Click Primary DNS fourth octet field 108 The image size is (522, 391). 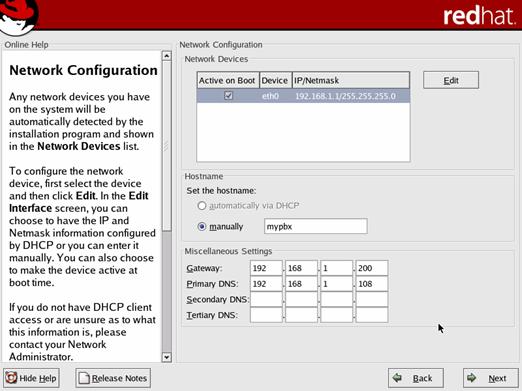coord(372,284)
